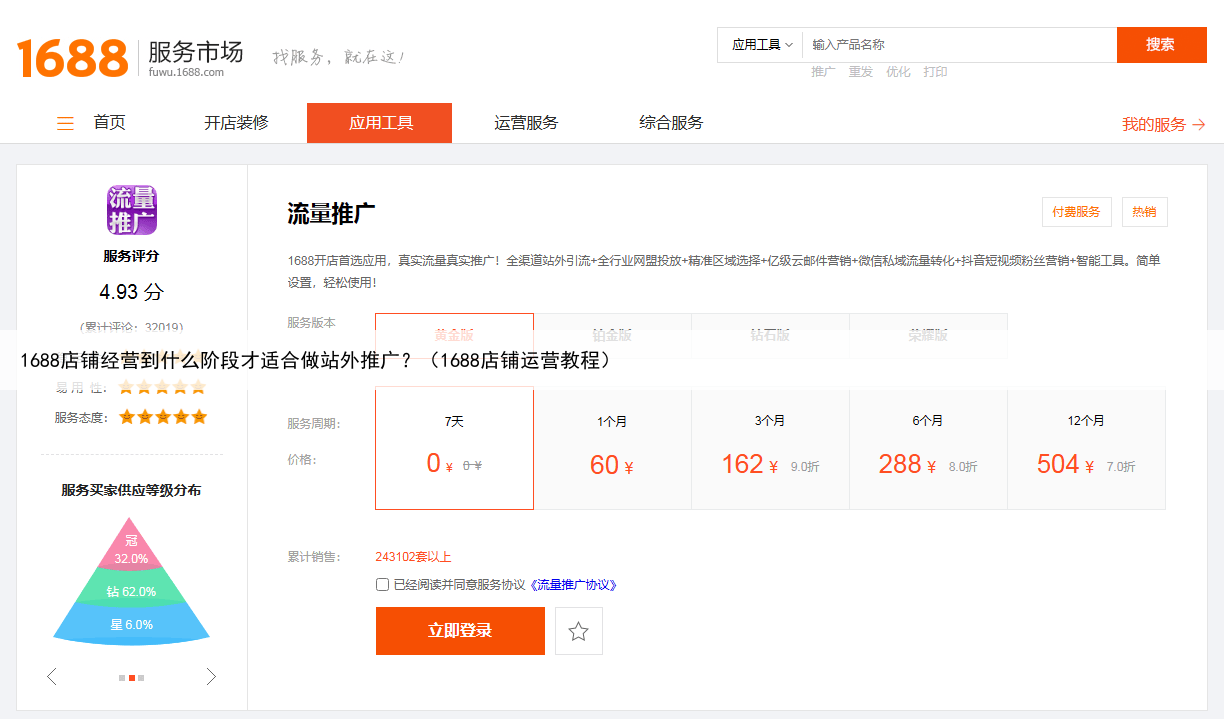Click the product name search input

[958, 45]
